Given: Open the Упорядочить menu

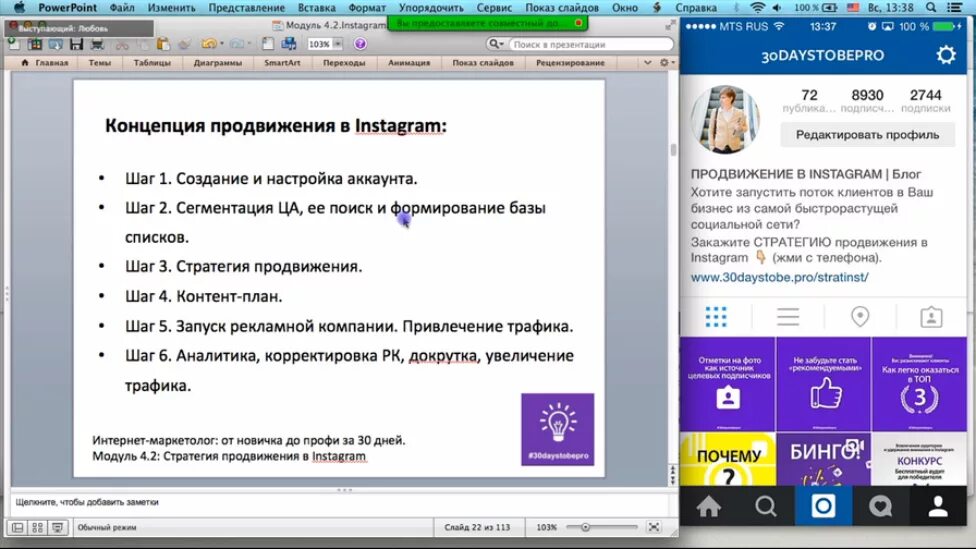Looking at the screenshot, I should coord(431,7).
